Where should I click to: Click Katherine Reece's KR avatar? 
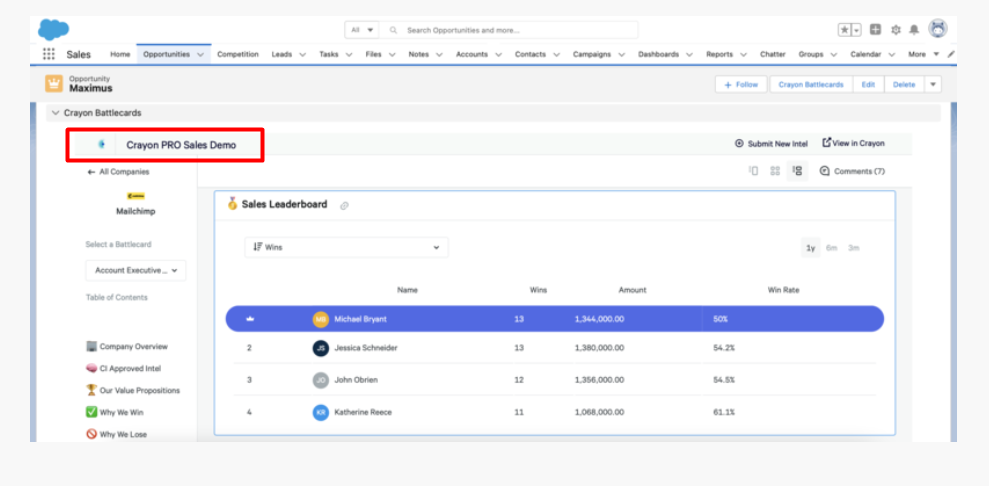click(320, 412)
